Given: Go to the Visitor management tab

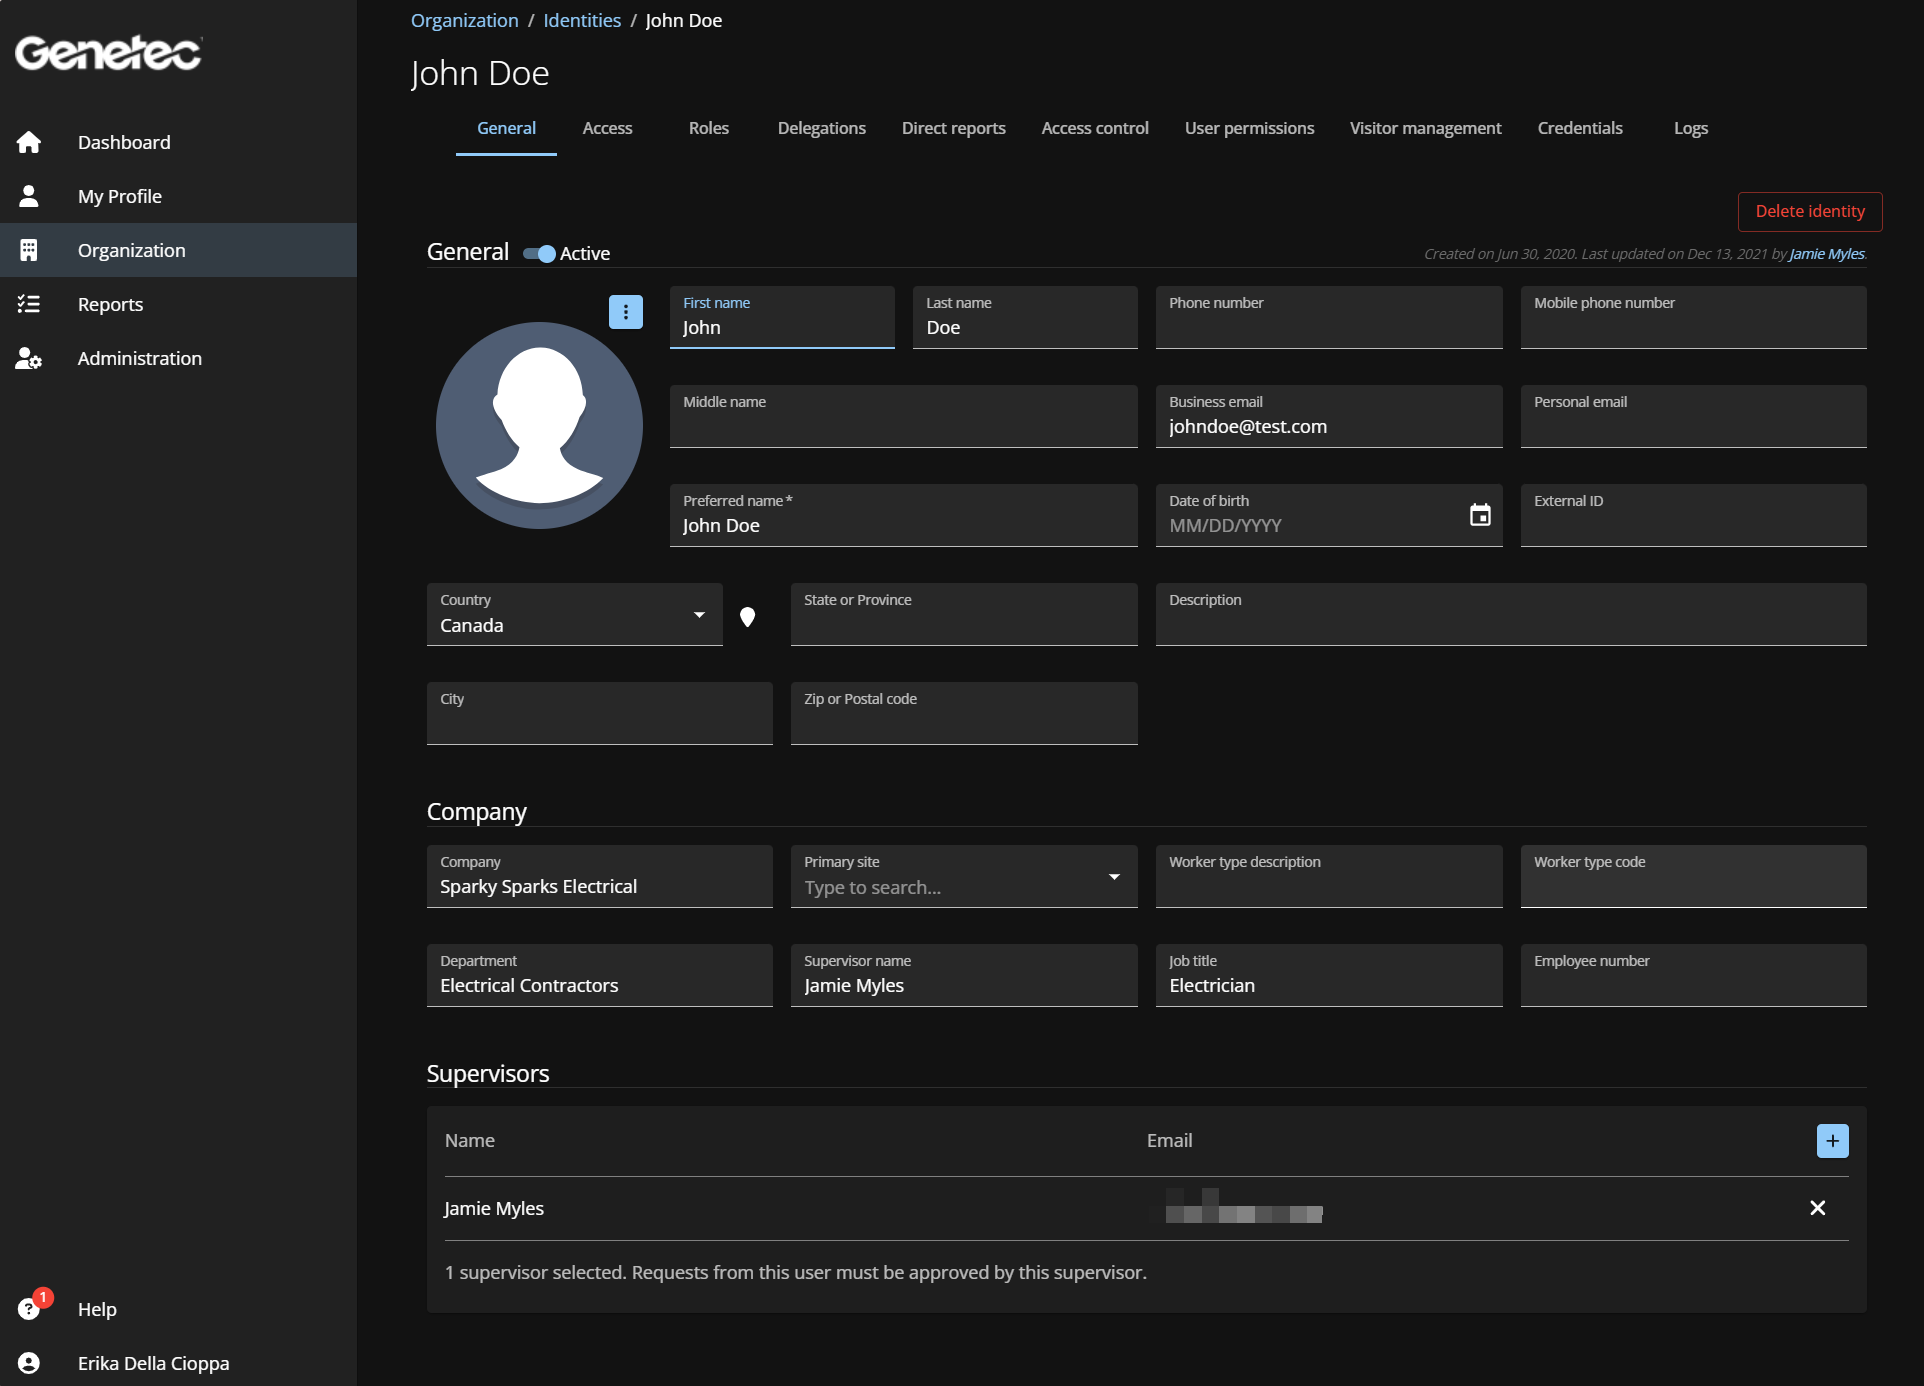Looking at the screenshot, I should tap(1425, 128).
